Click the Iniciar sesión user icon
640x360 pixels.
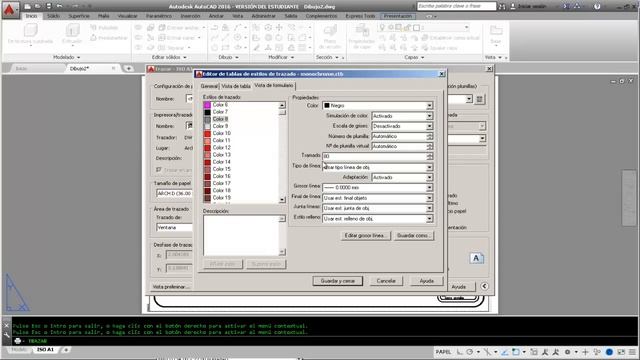coord(513,6)
